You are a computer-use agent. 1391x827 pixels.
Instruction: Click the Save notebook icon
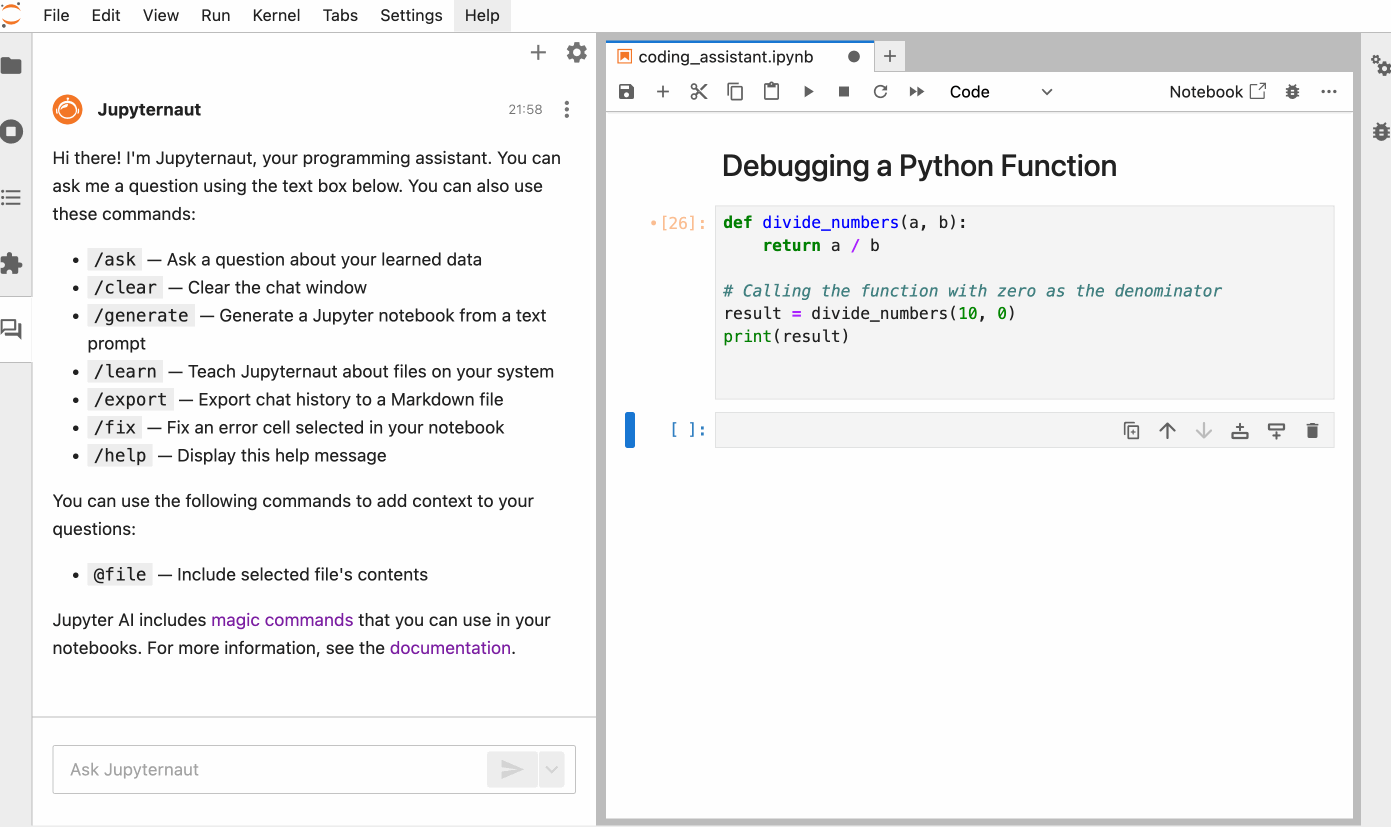point(626,92)
